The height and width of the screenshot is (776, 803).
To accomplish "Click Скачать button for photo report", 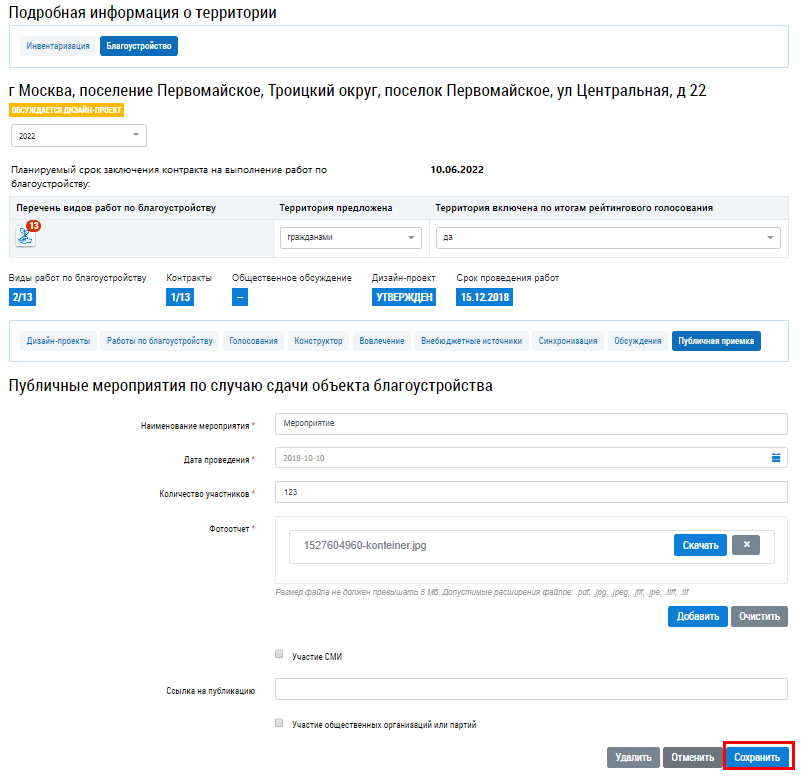I will tap(700, 545).
